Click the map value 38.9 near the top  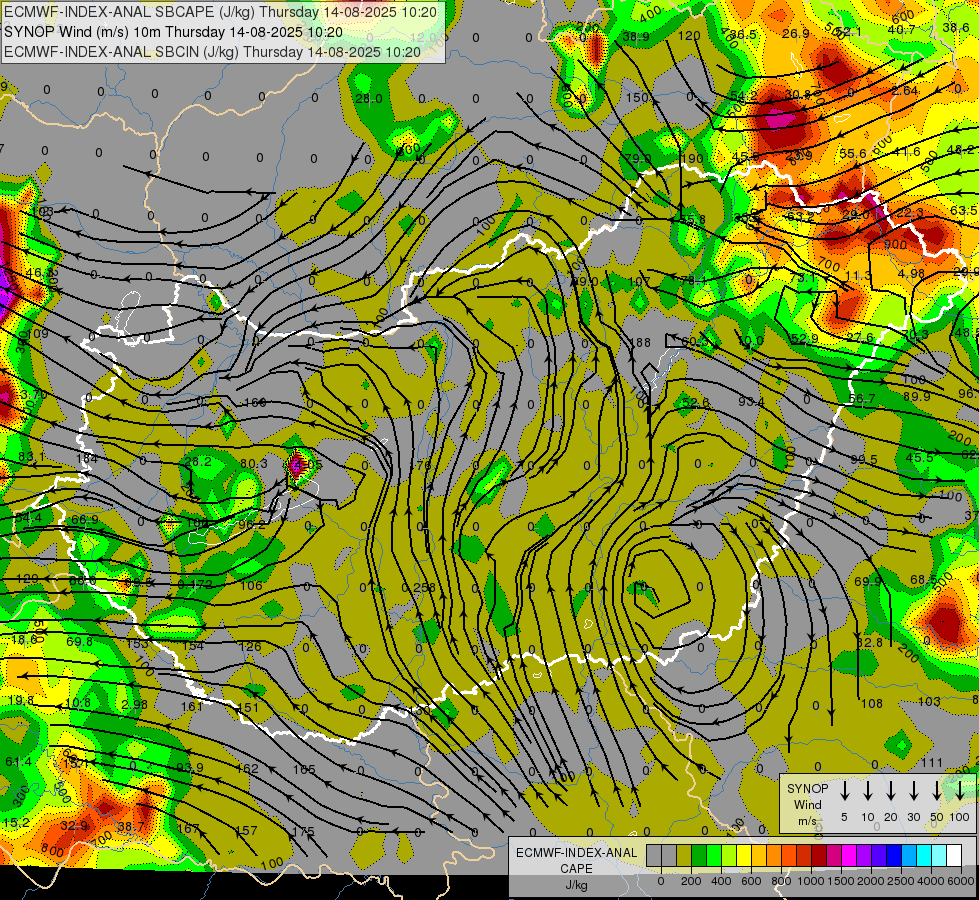[x=636, y=37]
